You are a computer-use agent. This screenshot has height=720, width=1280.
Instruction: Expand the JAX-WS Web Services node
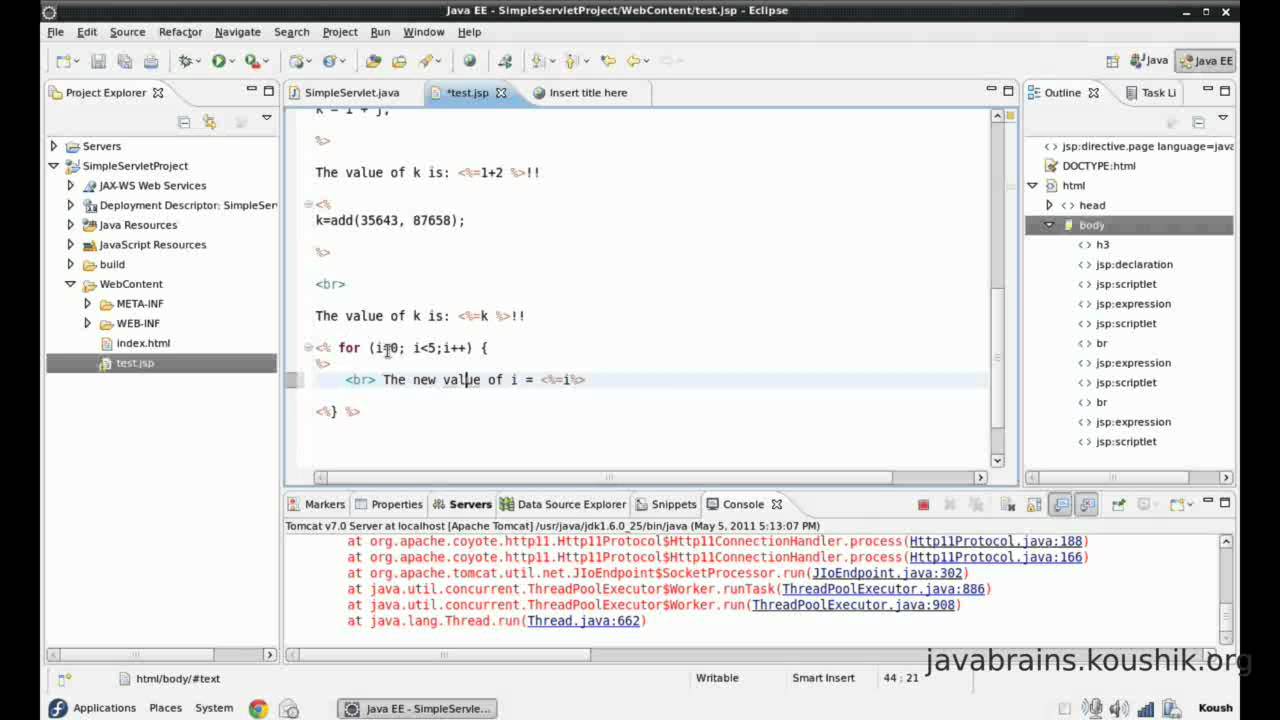[x=70, y=186]
